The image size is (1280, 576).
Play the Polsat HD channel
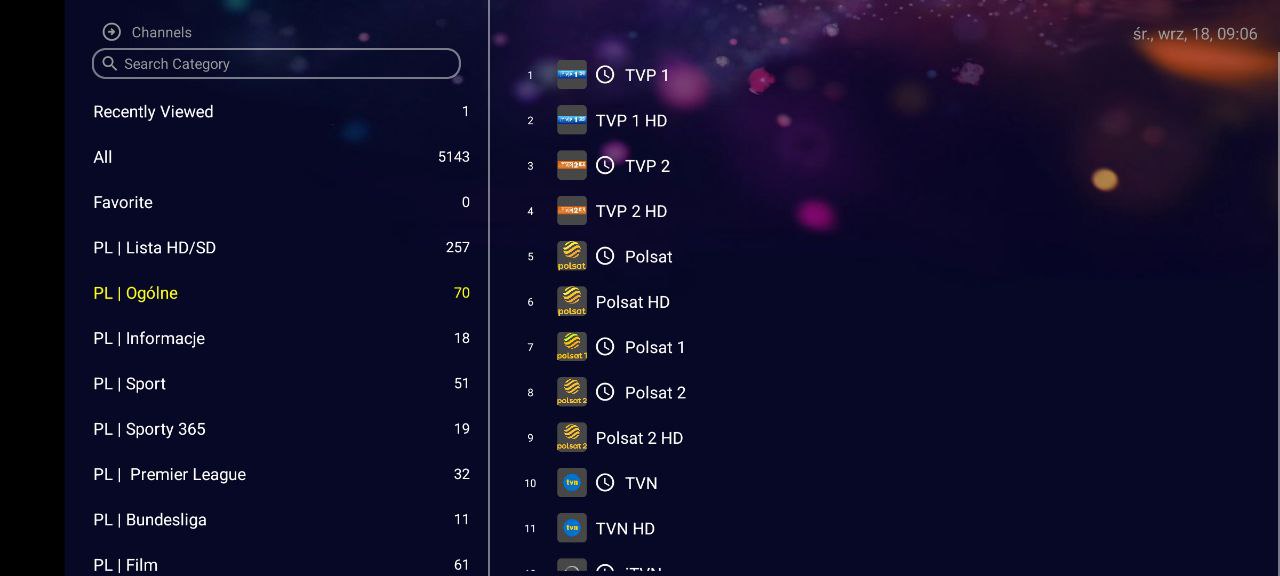(x=632, y=302)
